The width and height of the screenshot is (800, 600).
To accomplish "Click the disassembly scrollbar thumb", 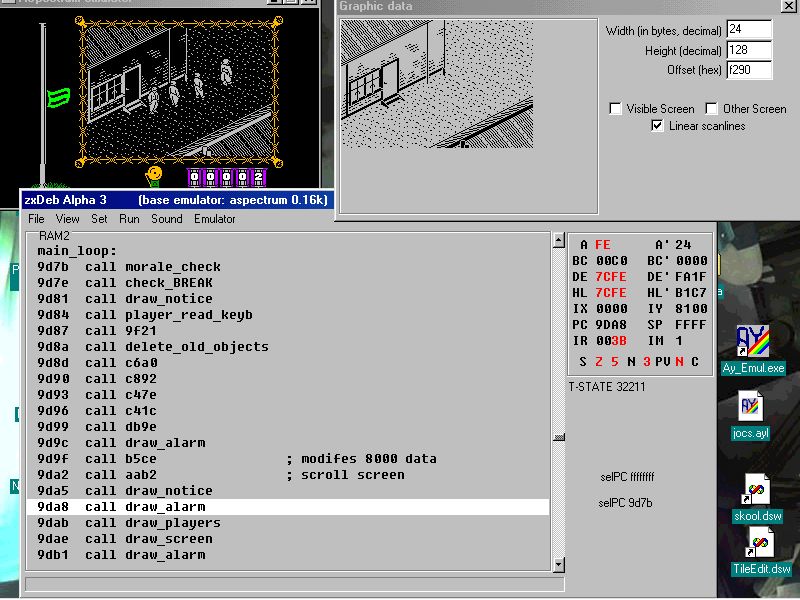I will coord(559,437).
